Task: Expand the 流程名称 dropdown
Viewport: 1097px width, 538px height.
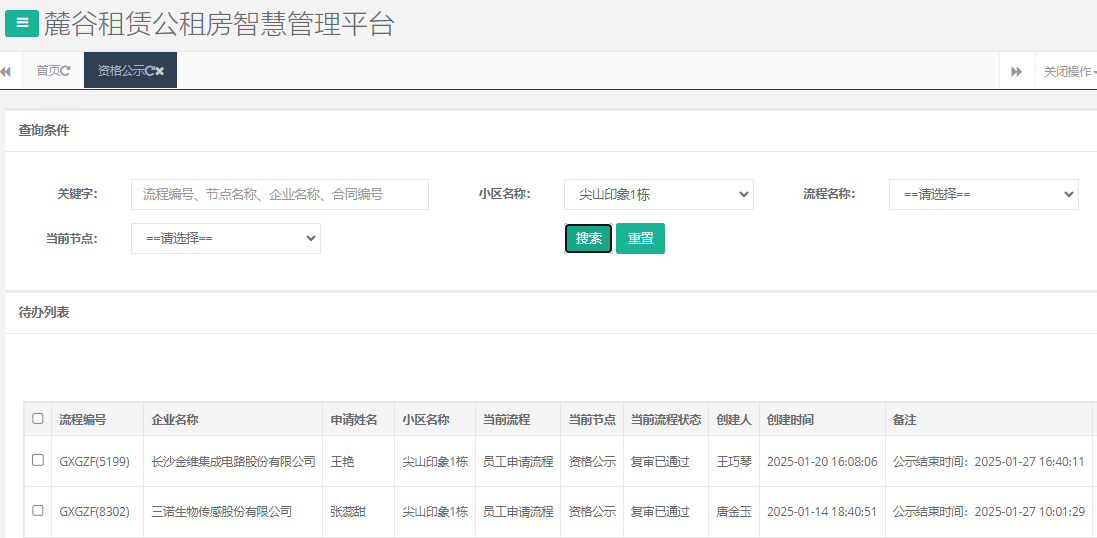Action: coord(983,195)
